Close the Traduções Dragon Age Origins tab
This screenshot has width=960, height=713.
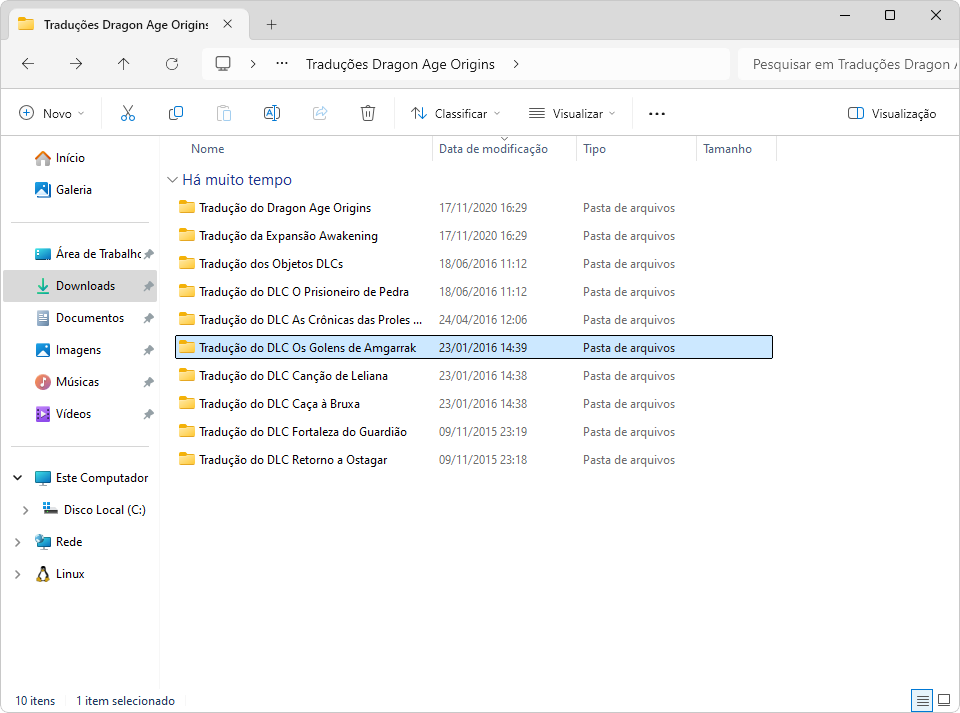tap(228, 24)
